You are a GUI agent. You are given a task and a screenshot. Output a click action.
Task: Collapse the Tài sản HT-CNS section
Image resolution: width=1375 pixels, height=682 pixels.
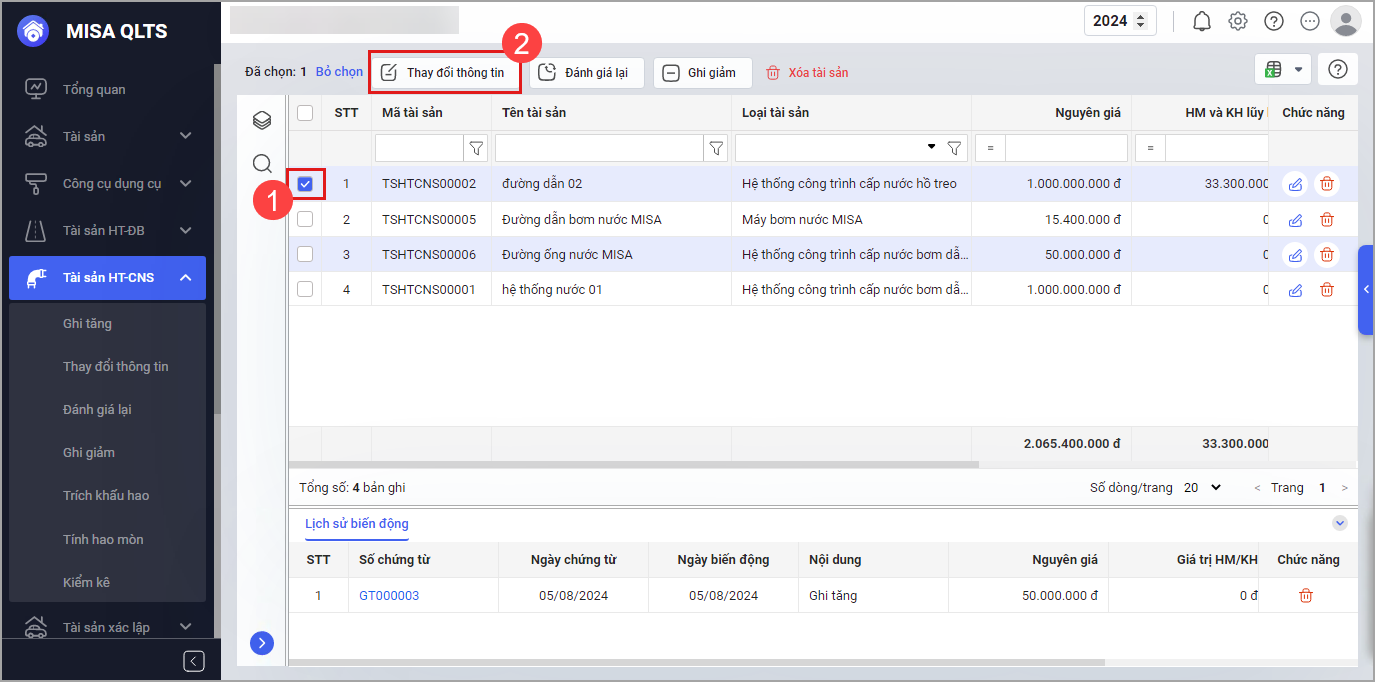point(185,277)
